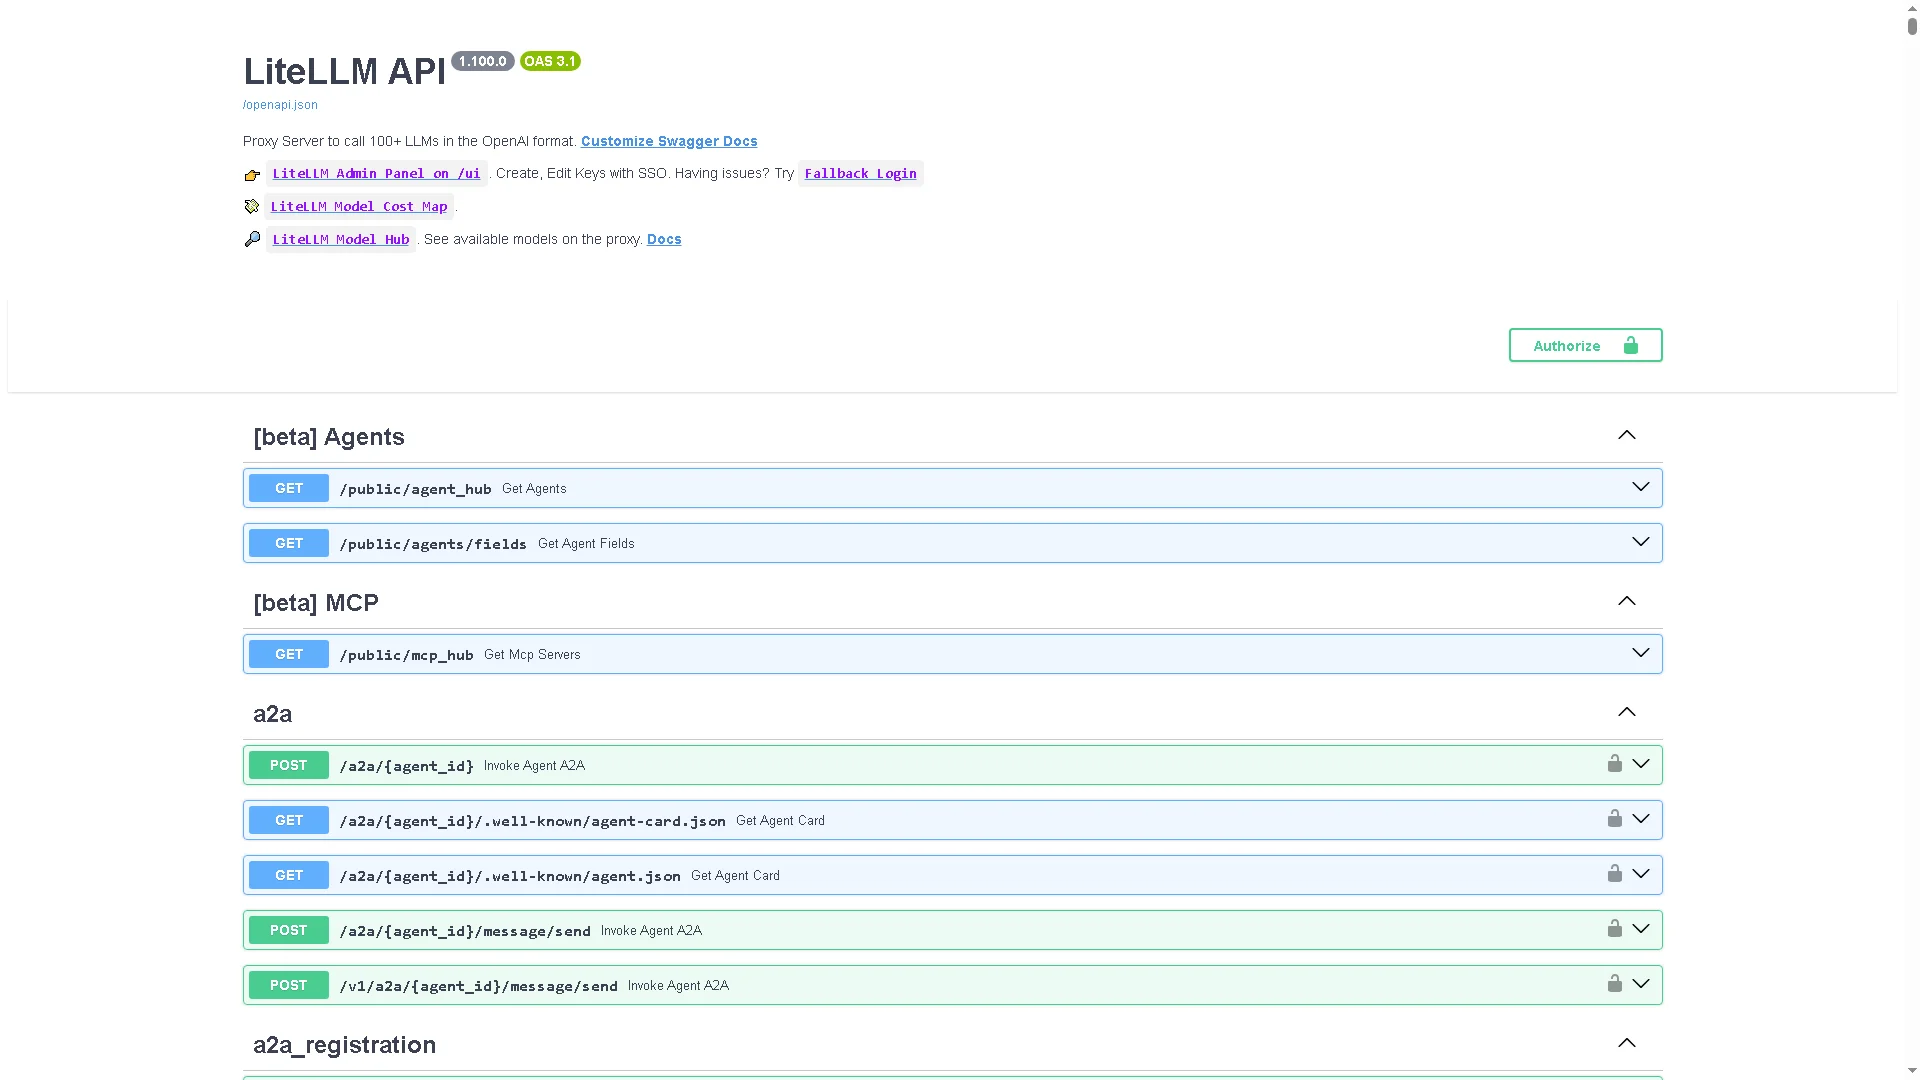
Task: Follow the Customize Swagger Docs link
Action: coord(669,141)
